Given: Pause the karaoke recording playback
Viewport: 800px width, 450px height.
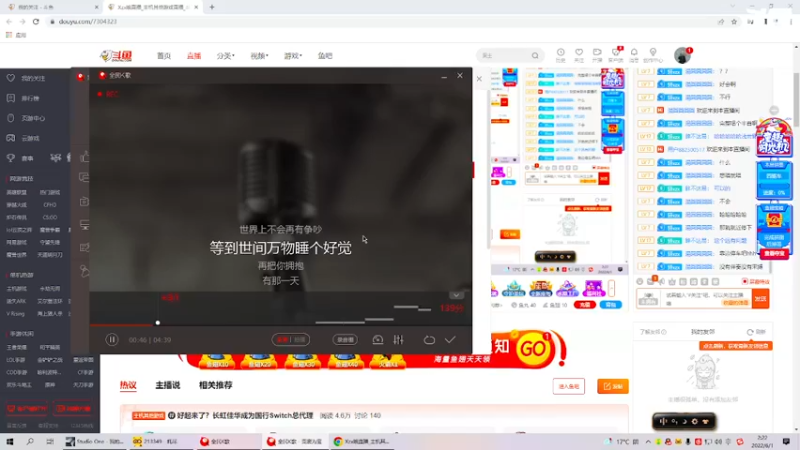Looking at the screenshot, I should tap(112, 339).
